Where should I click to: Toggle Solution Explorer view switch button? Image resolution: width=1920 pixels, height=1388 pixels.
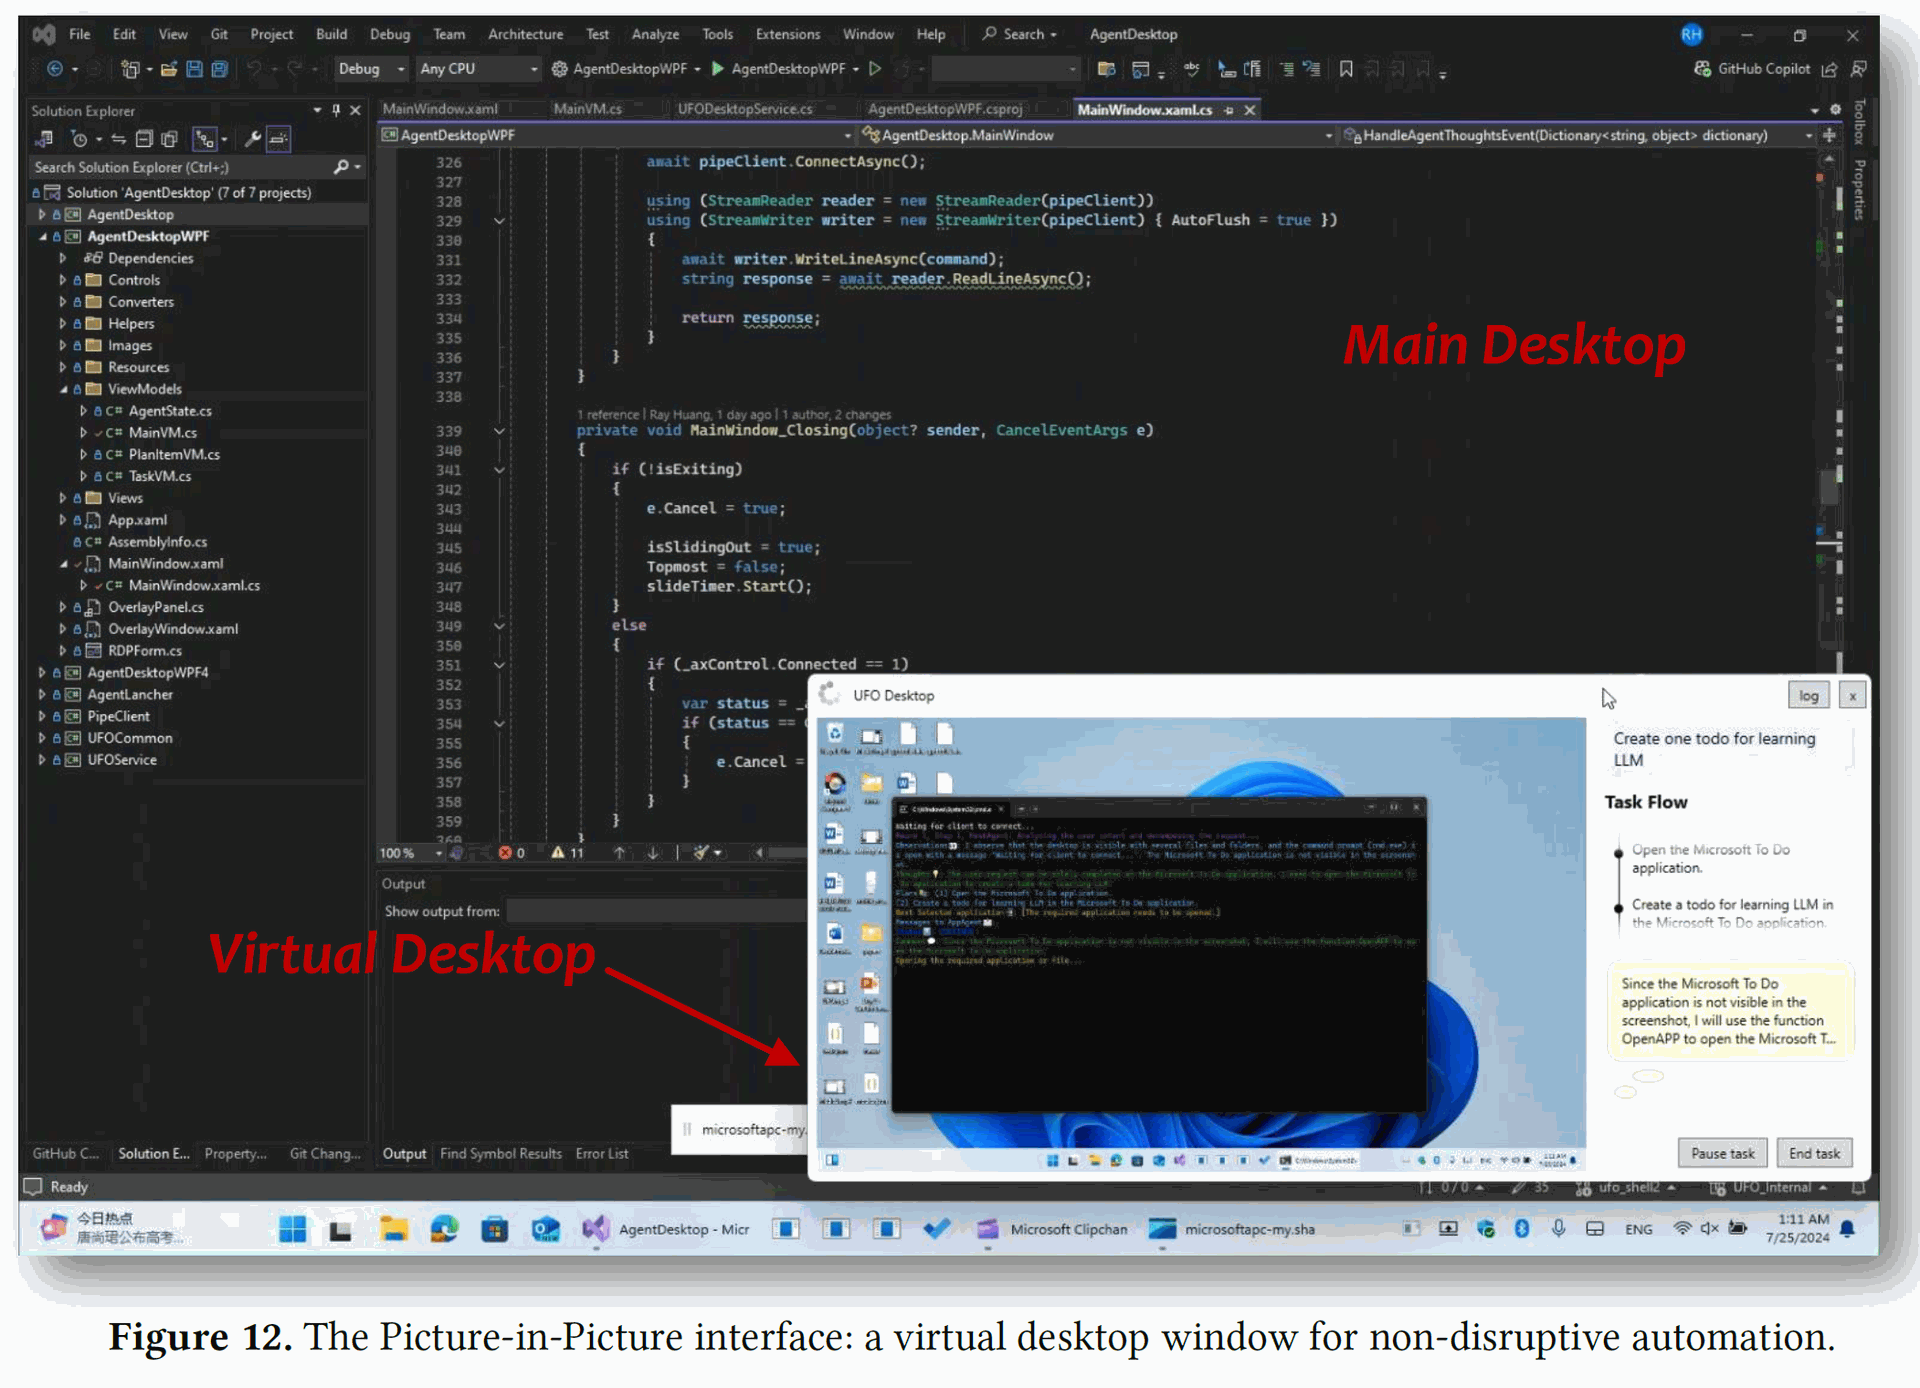(x=43, y=139)
